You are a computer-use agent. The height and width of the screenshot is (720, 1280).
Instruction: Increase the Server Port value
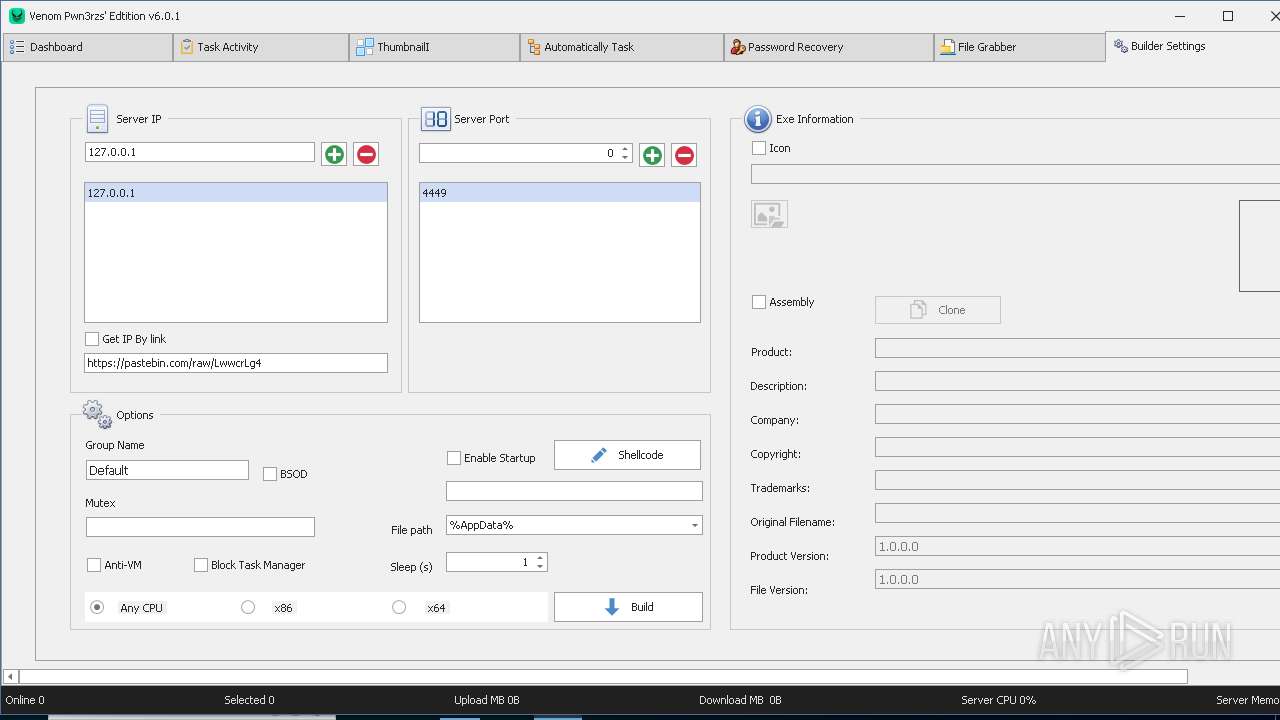(x=625, y=149)
